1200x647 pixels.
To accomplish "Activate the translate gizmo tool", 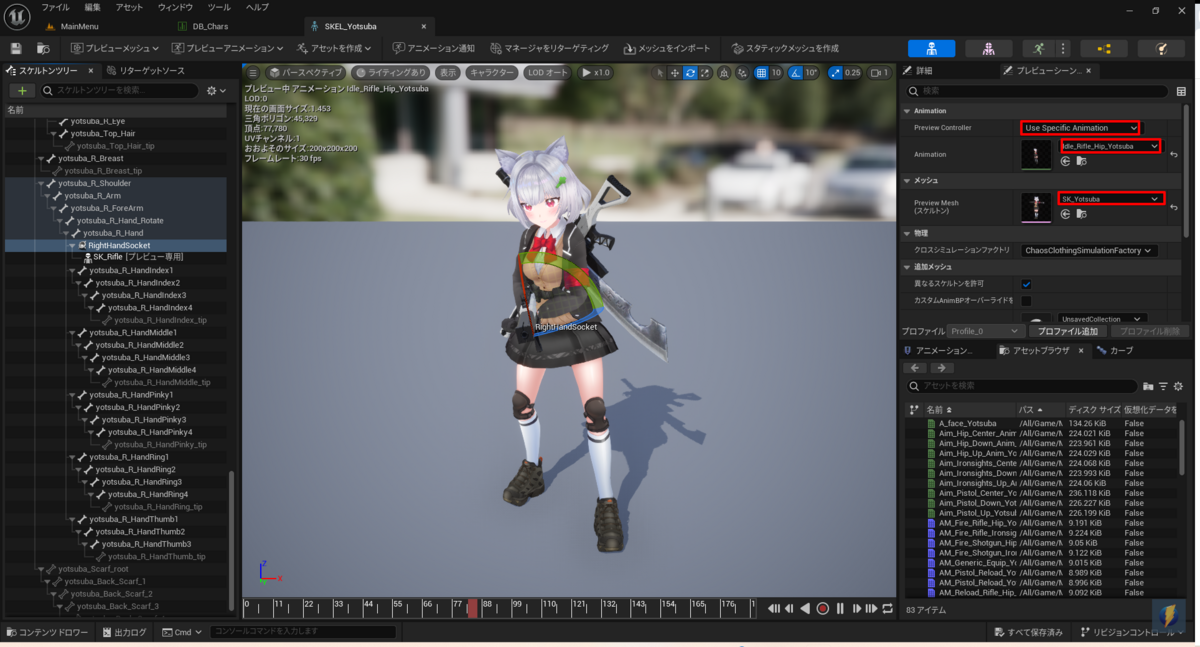I will 675,72.
